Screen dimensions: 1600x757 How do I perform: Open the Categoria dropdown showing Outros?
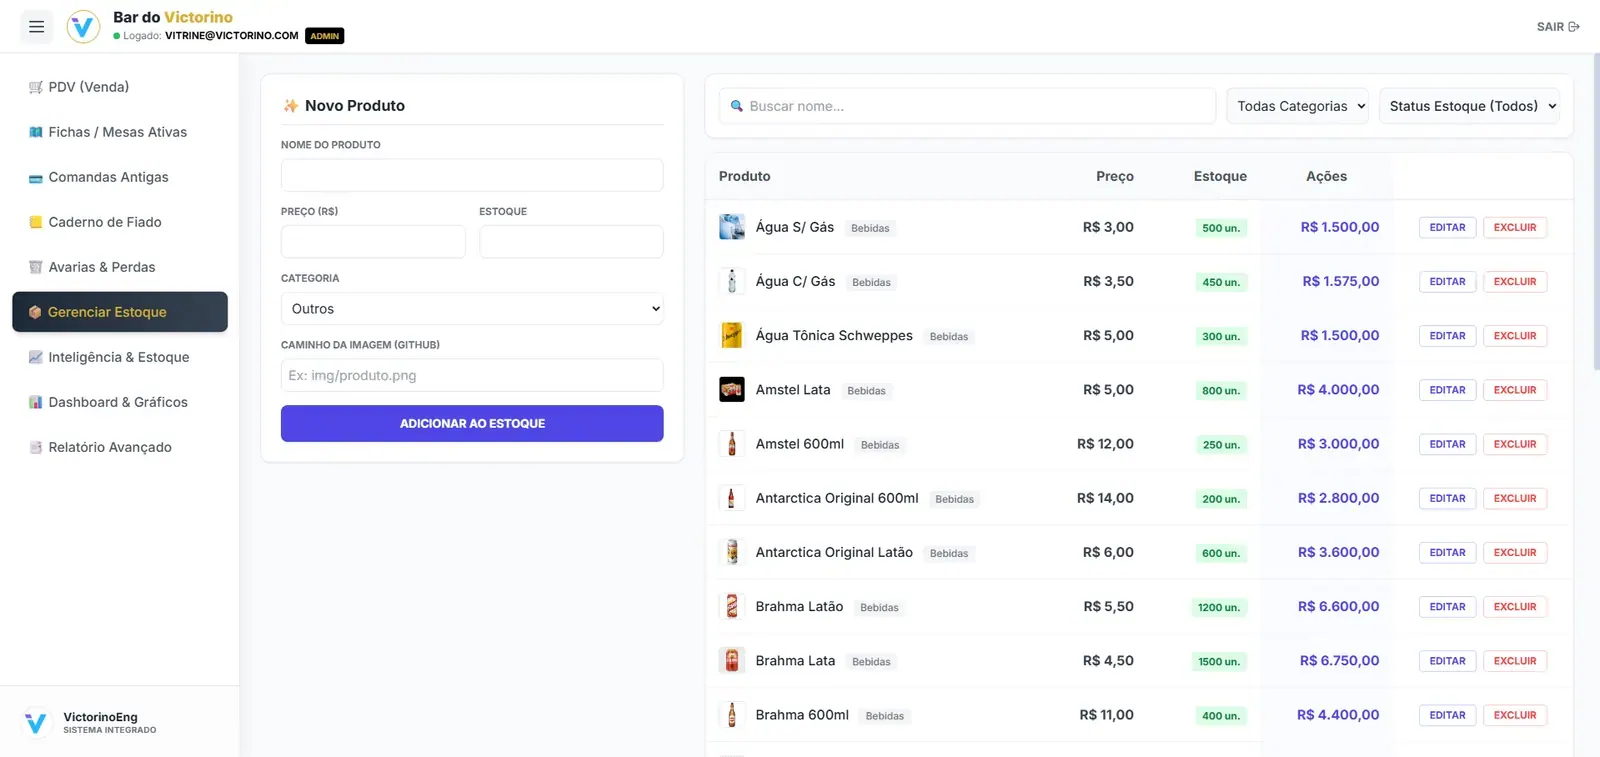point(472,309)
